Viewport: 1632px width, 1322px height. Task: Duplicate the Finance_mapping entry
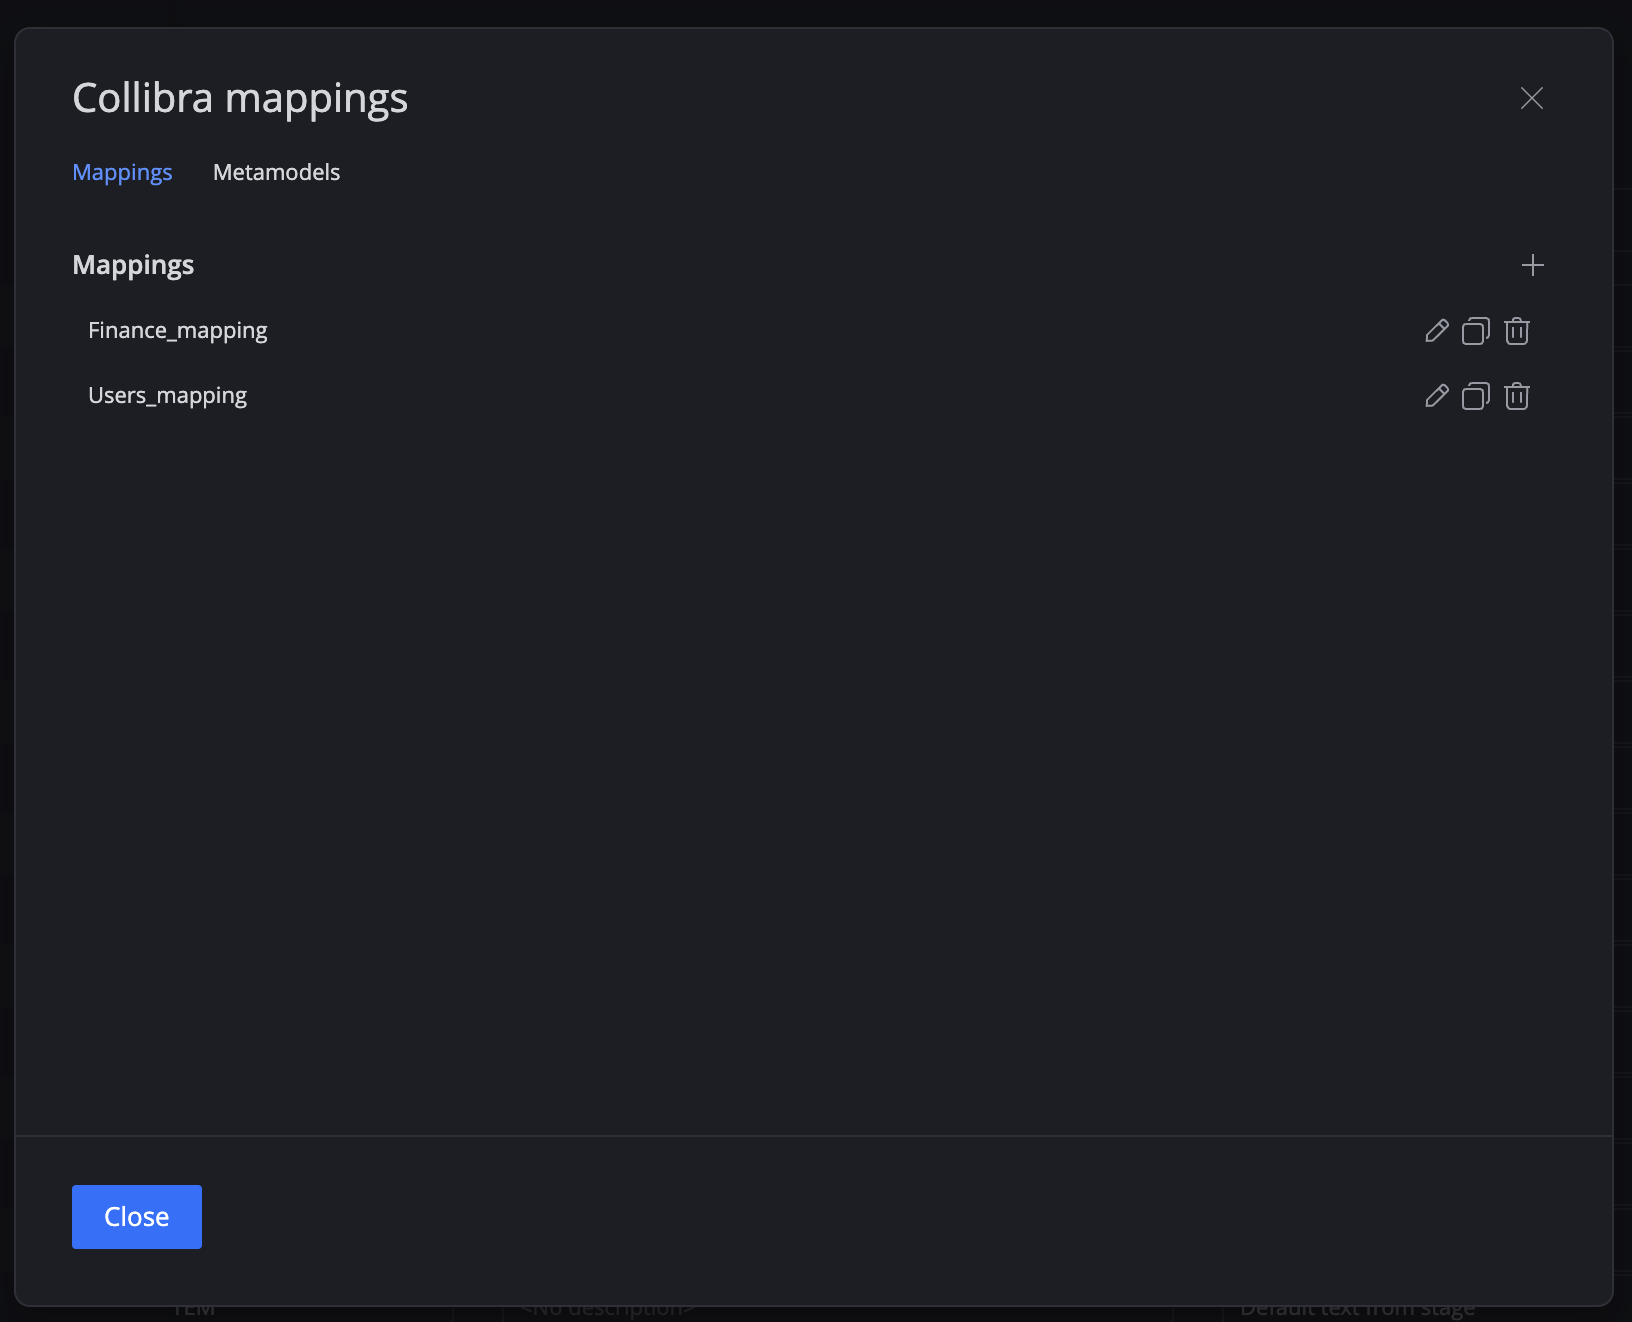(1476, 331)
